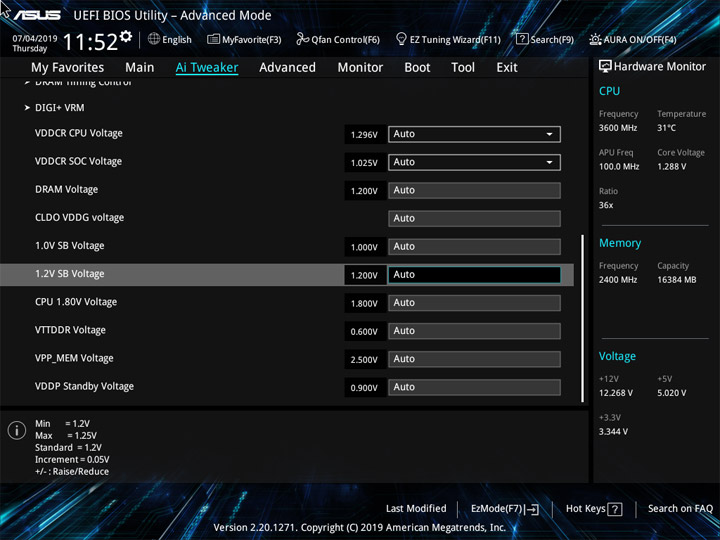The width and height of the screenshot is (720, 540).
Task: Select the CPU 1.80V Voltage label
Action: [x=76, y=302]
